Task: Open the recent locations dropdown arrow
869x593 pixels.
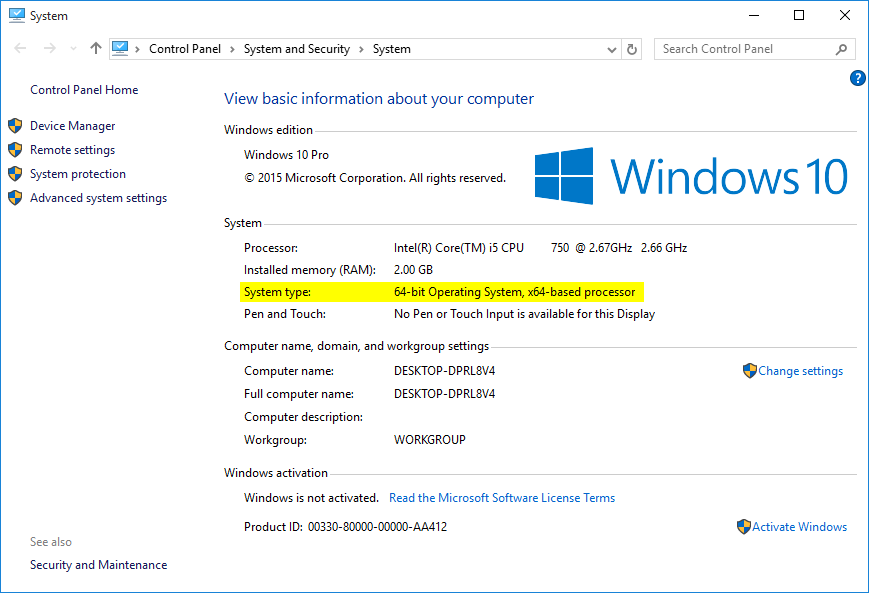Action: (73, 49)
